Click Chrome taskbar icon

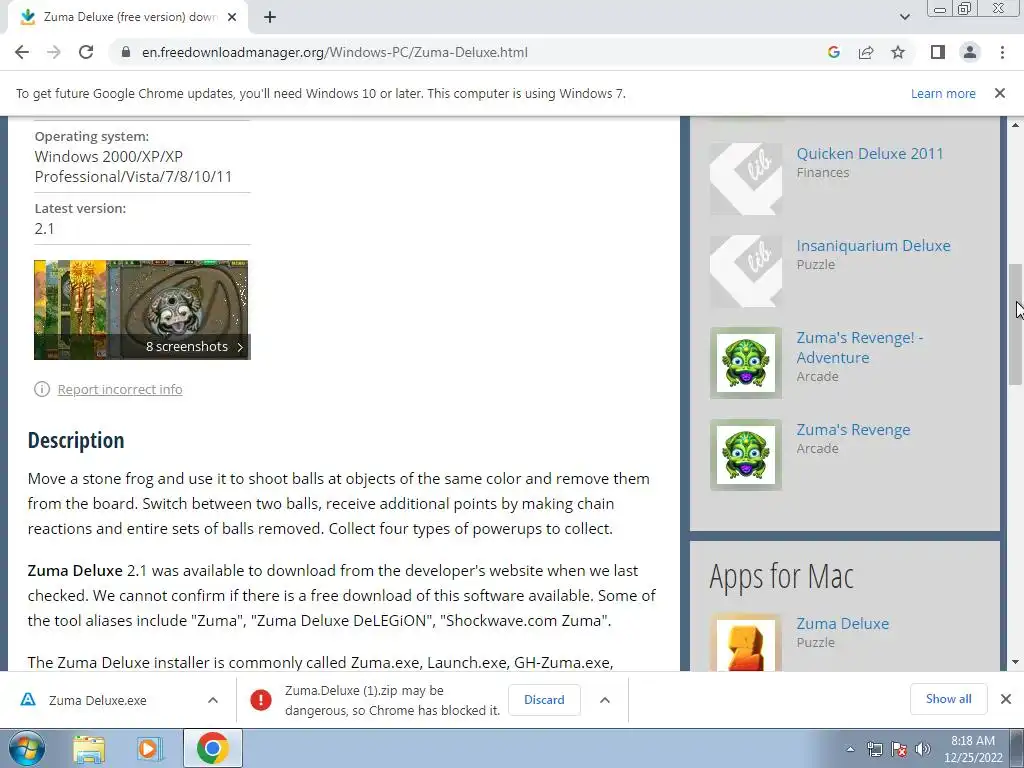pyautogui.click(x=213, y=748)
